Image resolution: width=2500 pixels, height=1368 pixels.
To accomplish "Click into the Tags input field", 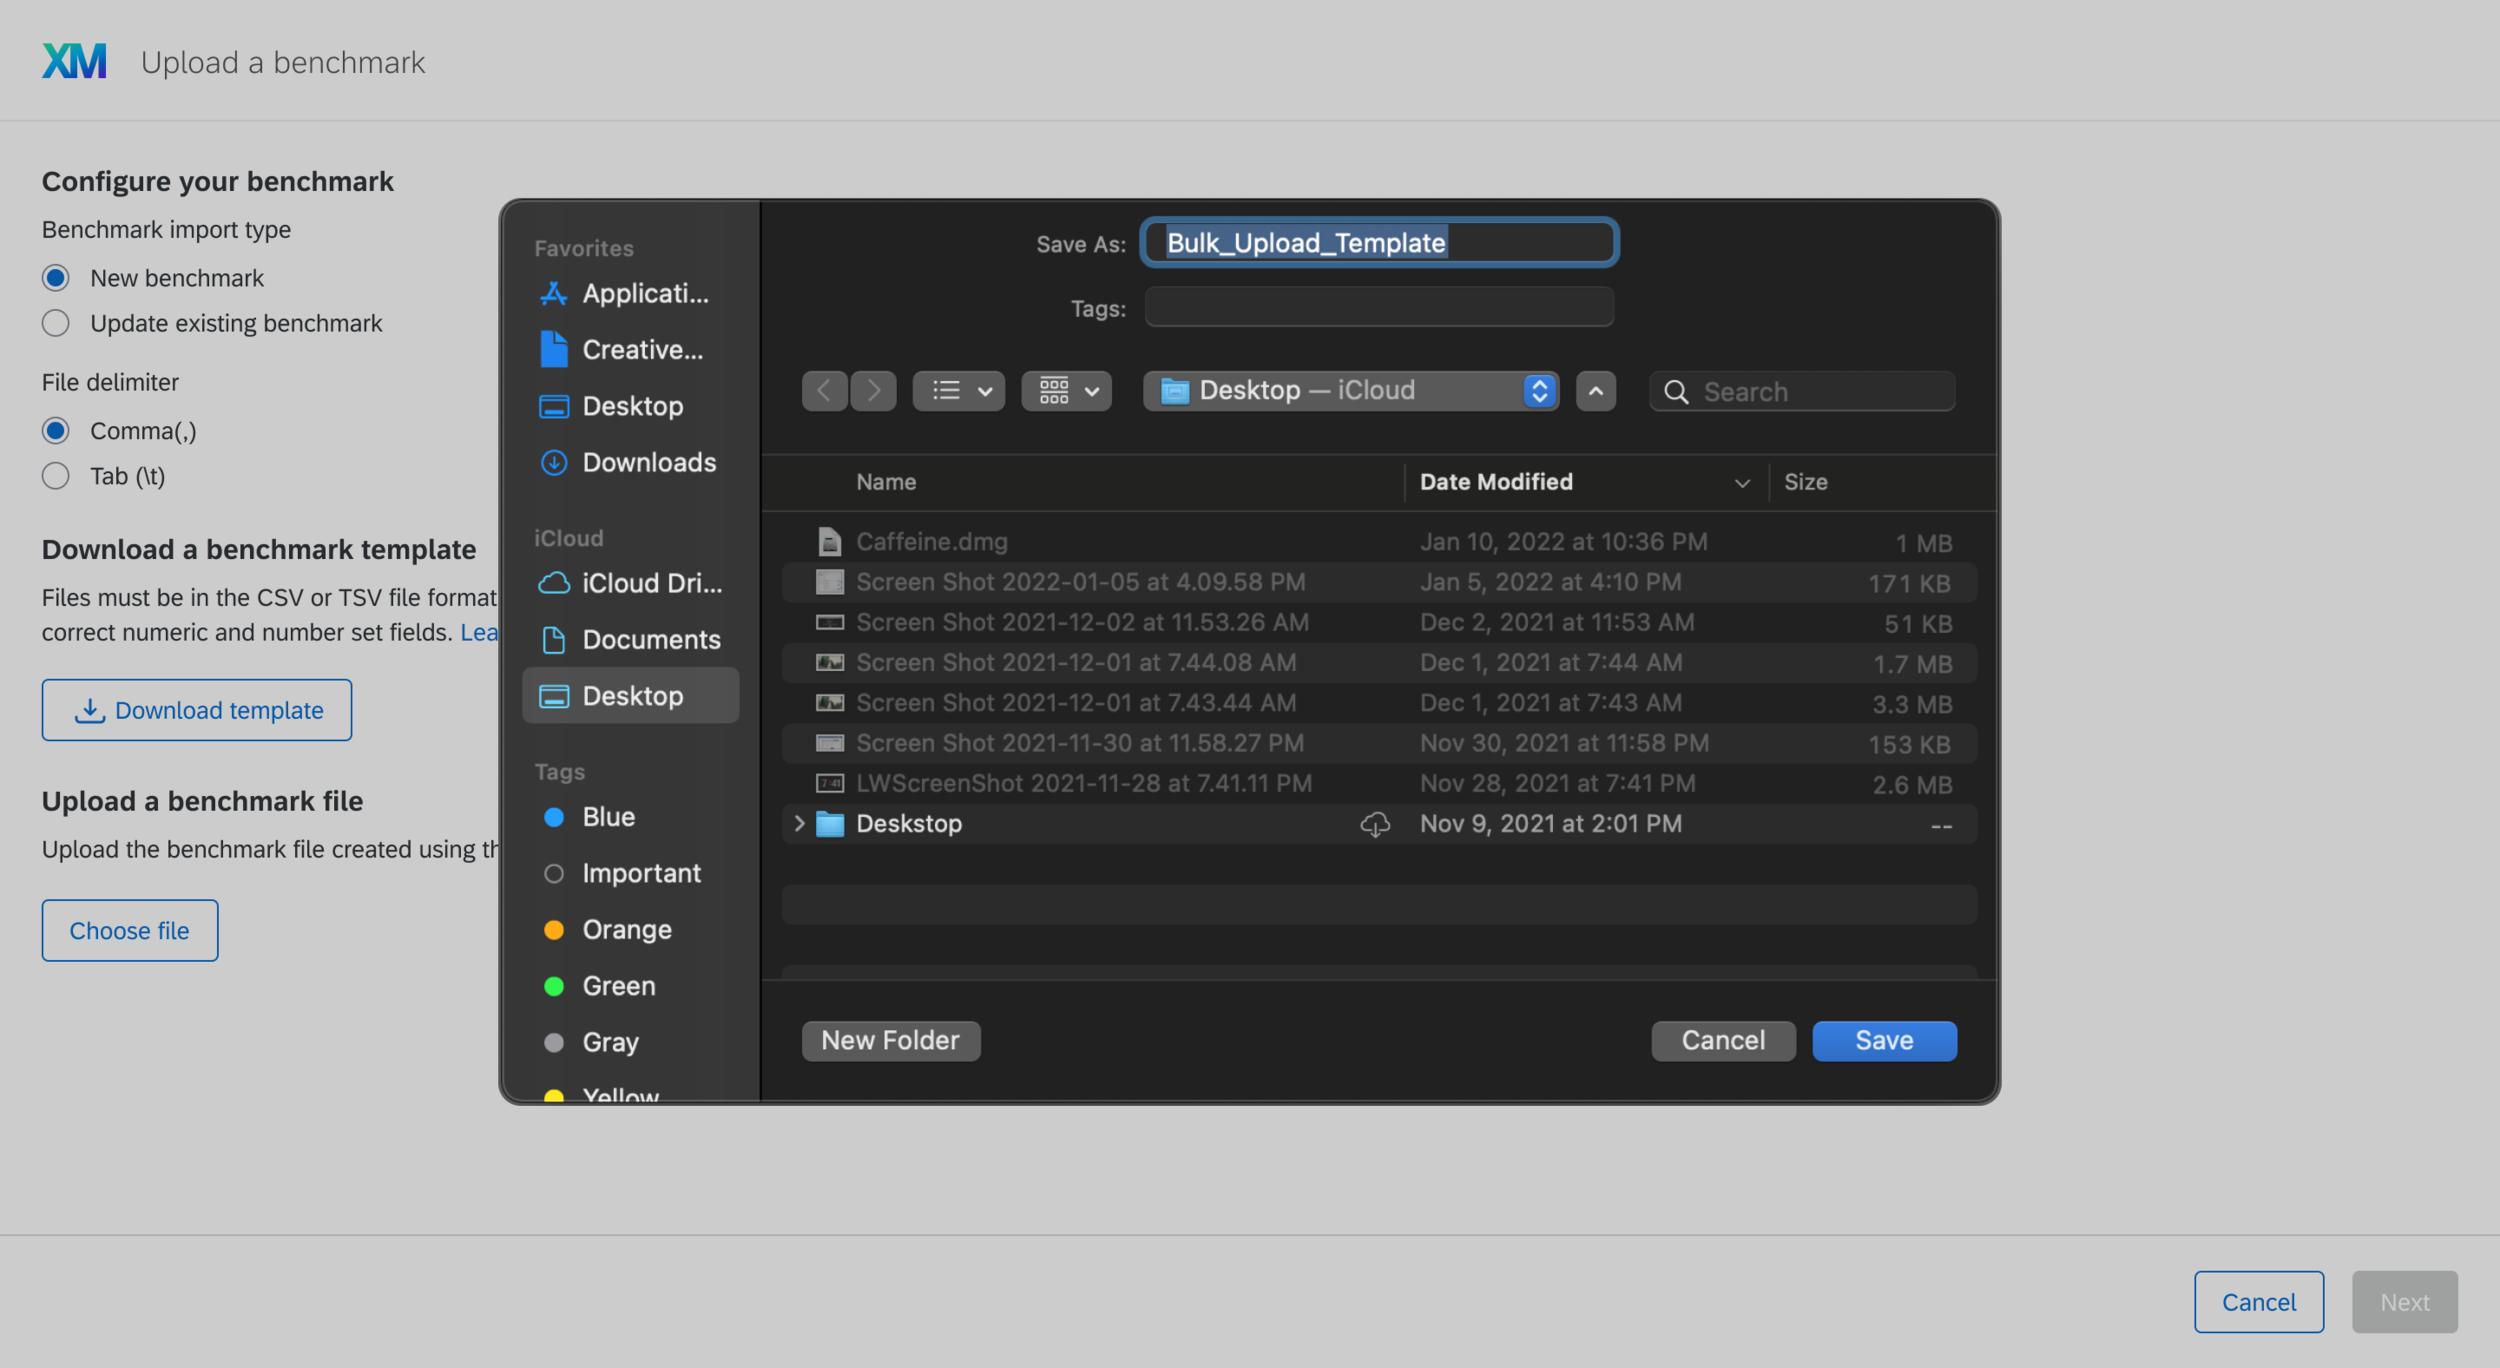I will coord(1378,308).
